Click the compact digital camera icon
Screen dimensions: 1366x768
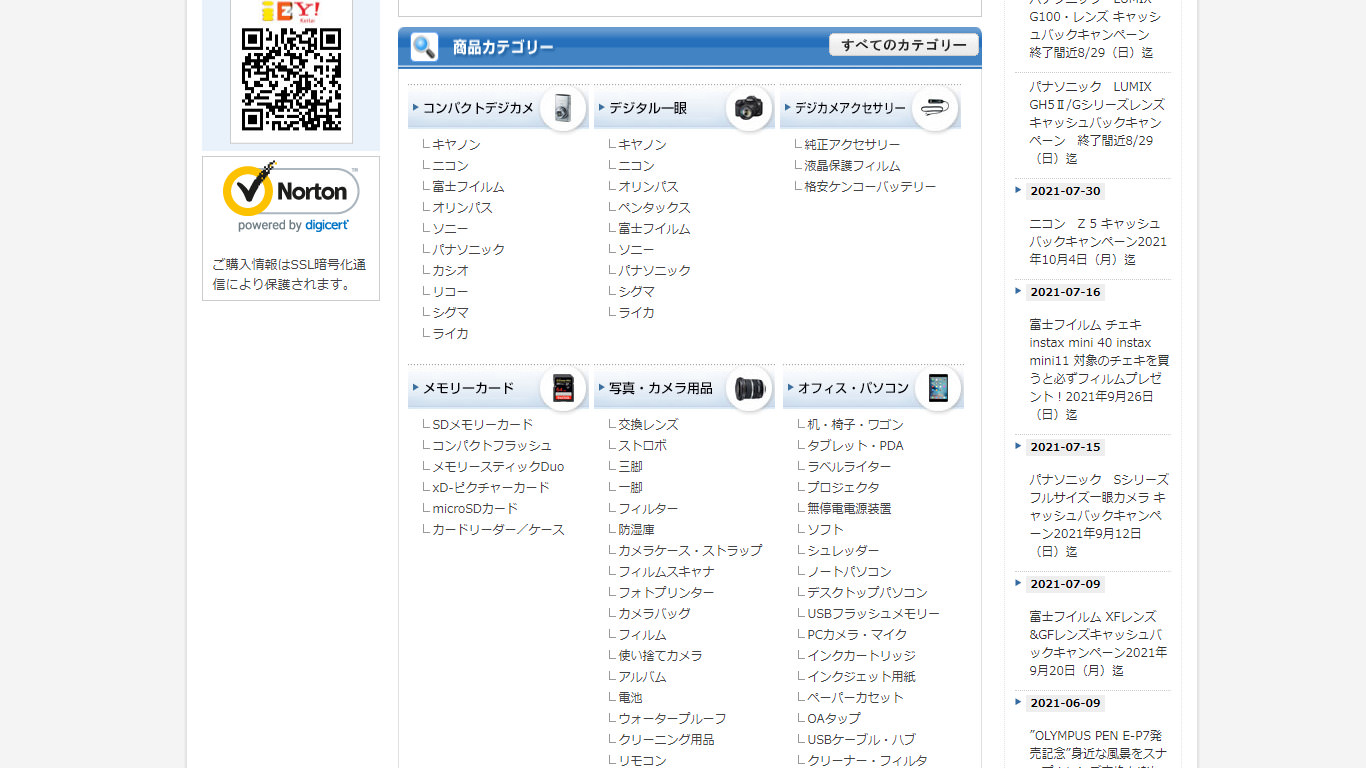[x=563, y=108]
